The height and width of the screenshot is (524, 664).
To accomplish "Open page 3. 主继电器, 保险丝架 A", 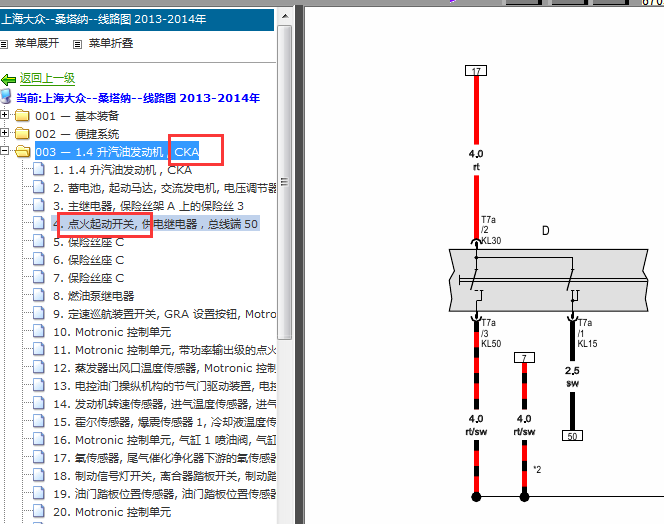I will click(x=148, y=206).
